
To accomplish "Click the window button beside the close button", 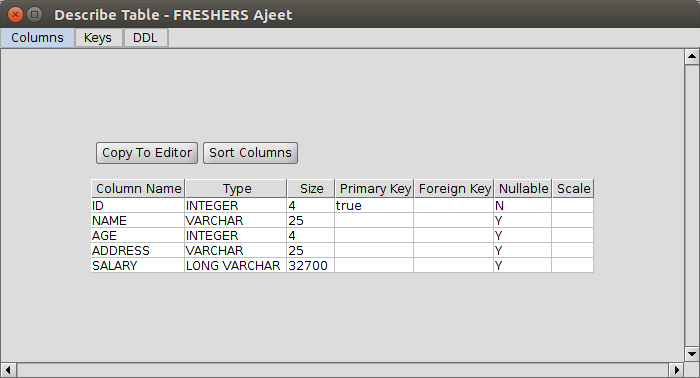I will (34, 15).
